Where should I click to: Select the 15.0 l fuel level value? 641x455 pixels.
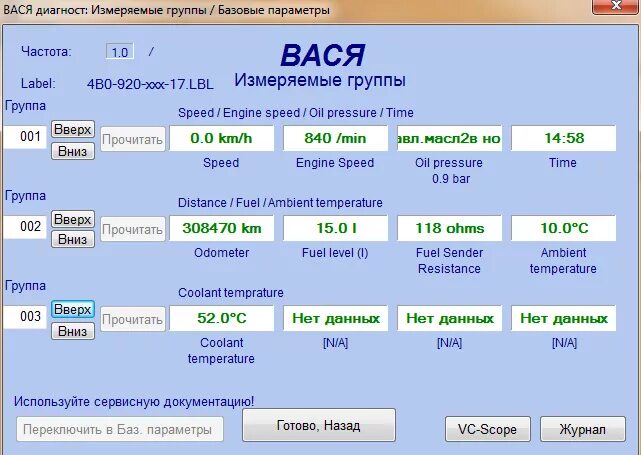pos(335,228)
